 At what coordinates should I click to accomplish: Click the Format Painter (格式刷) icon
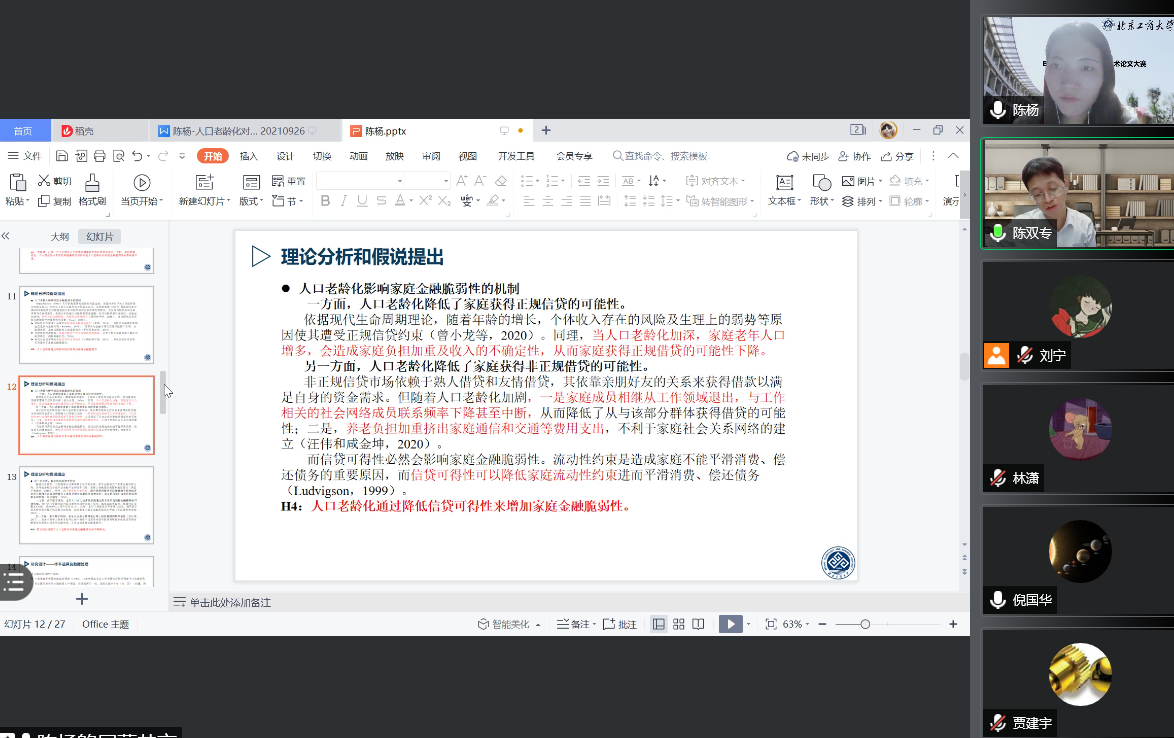(92, 182)
